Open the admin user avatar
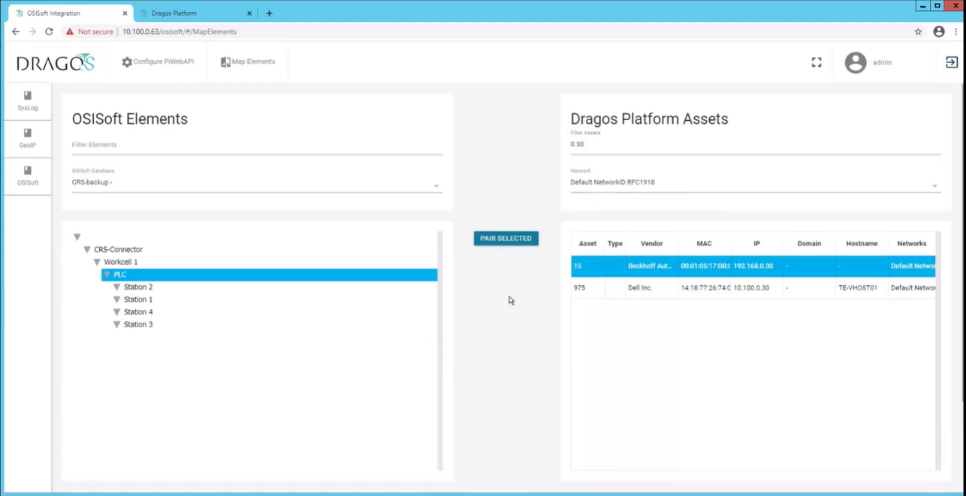Image resolution: width=966 pixels, height=496 pixels. coord(855,62)
